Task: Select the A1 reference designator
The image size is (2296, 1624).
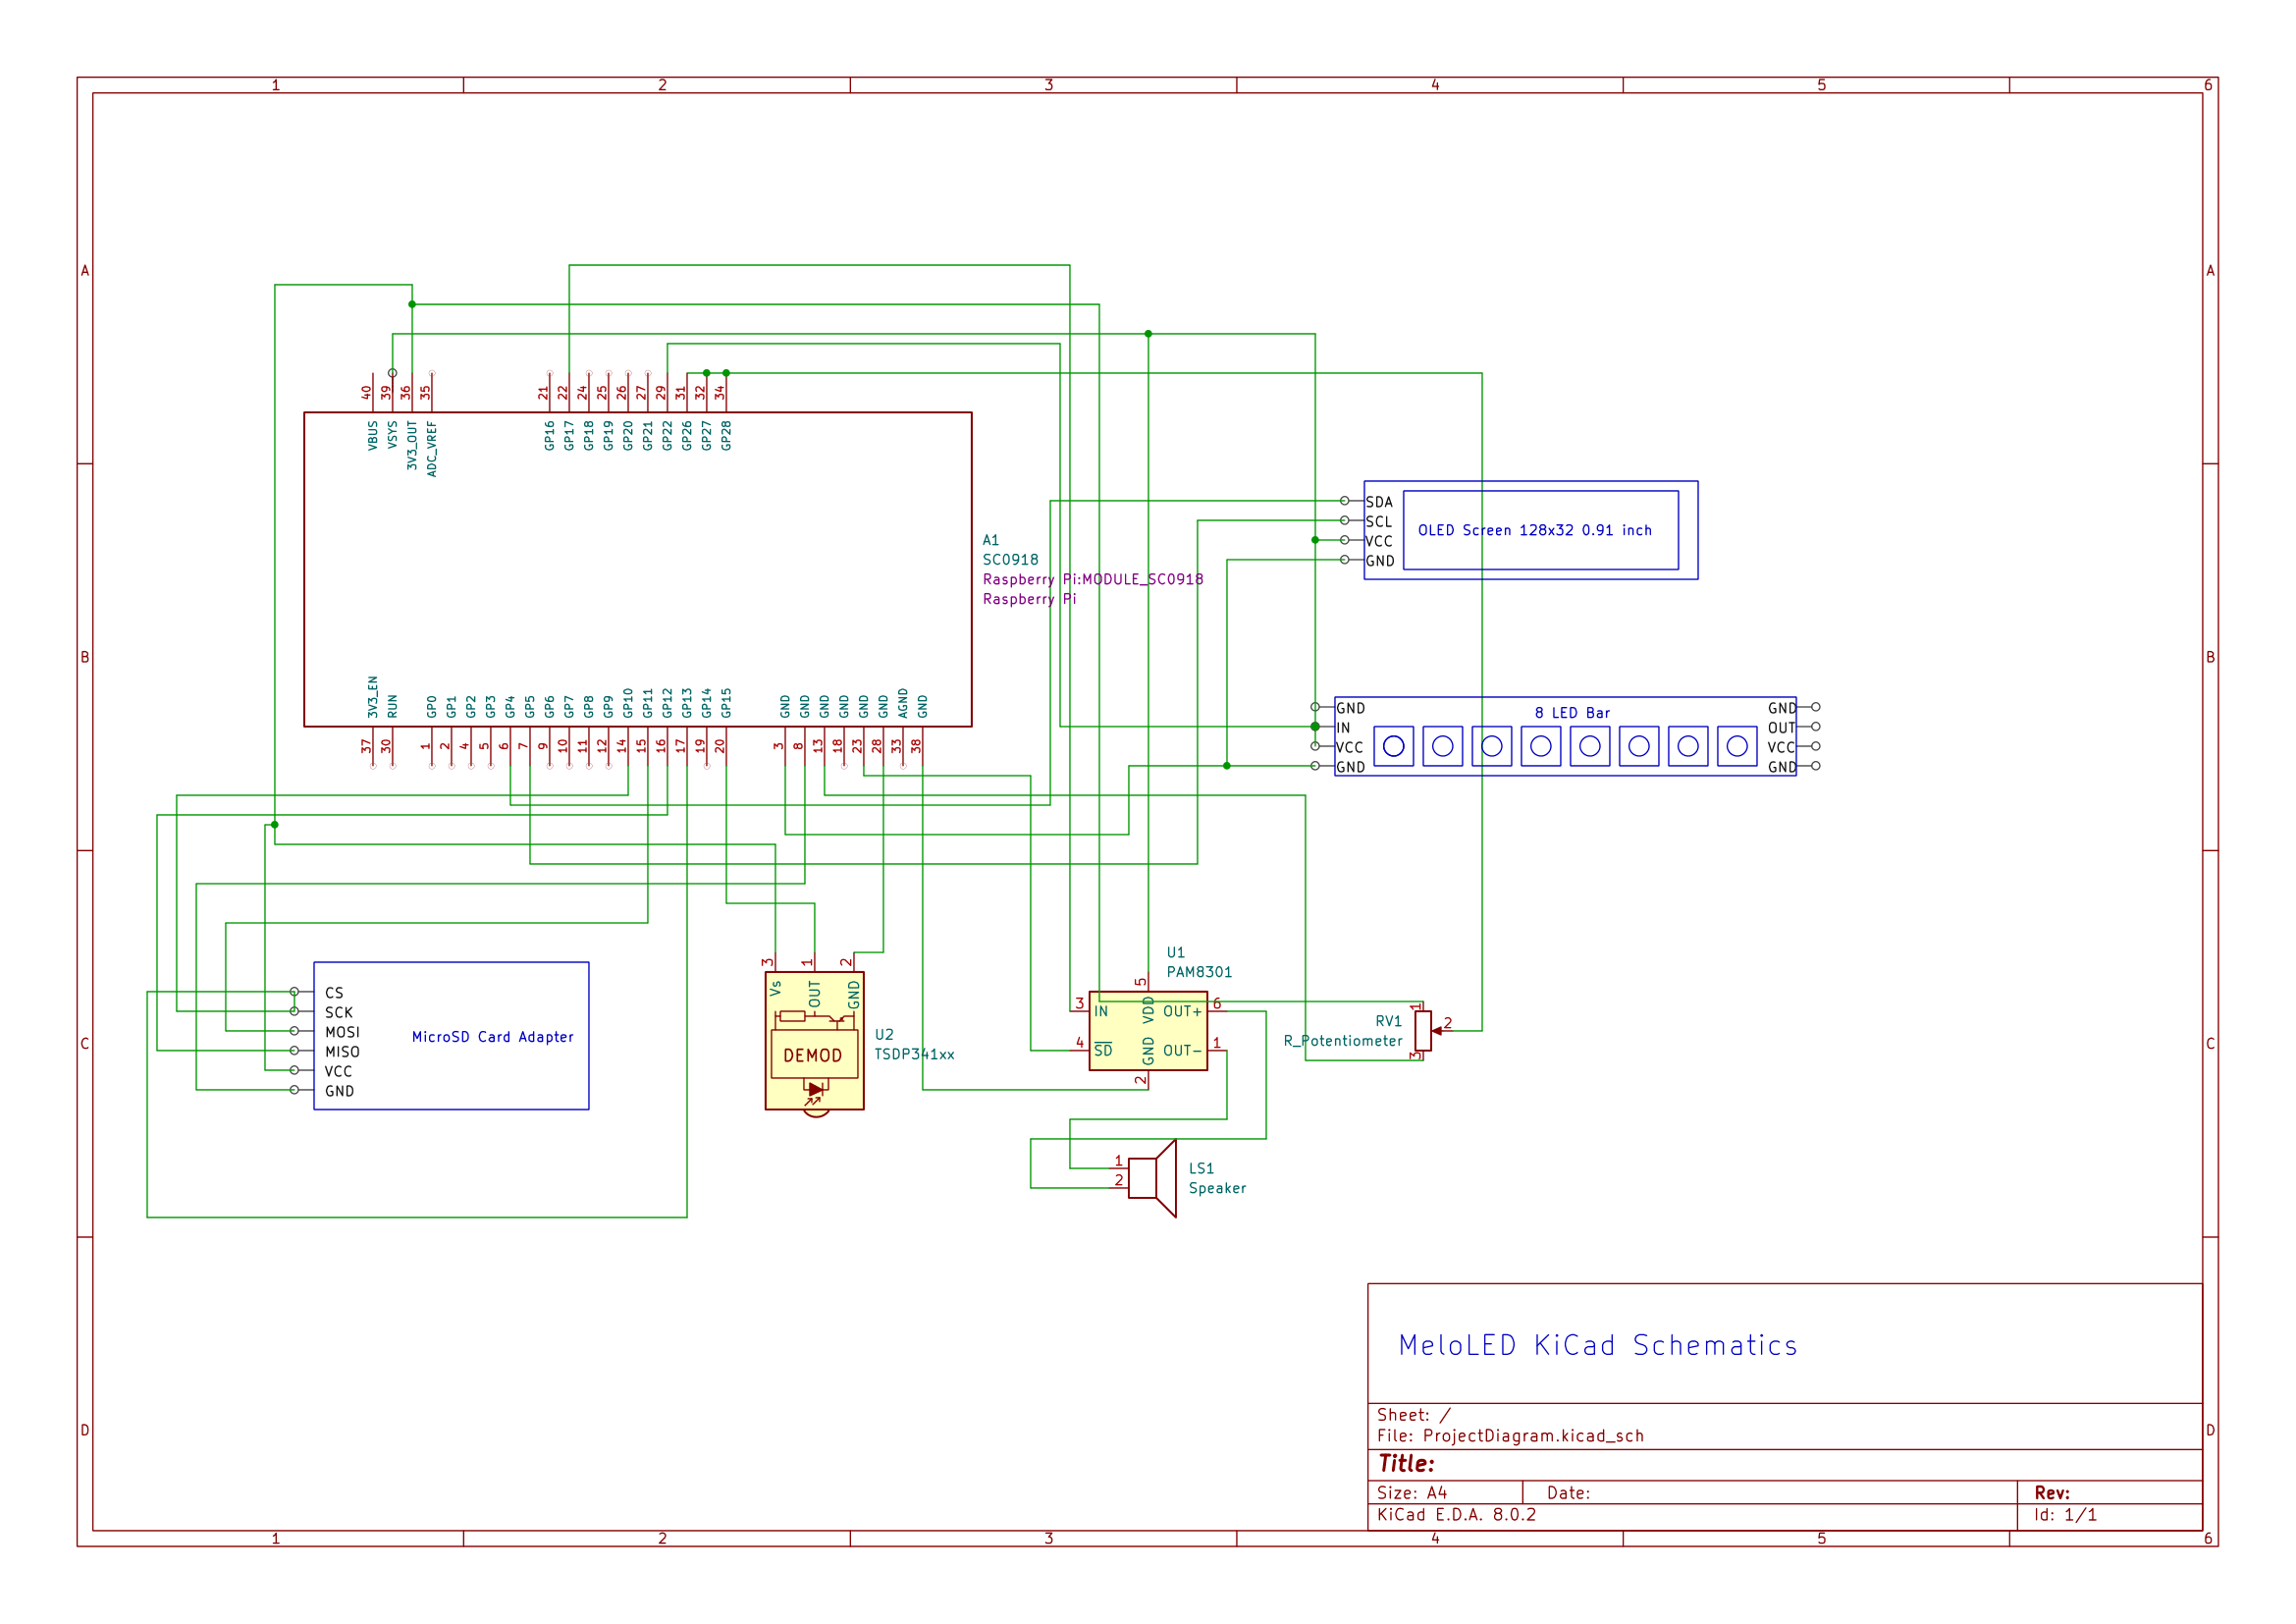Action: click(x=990, y=540)
